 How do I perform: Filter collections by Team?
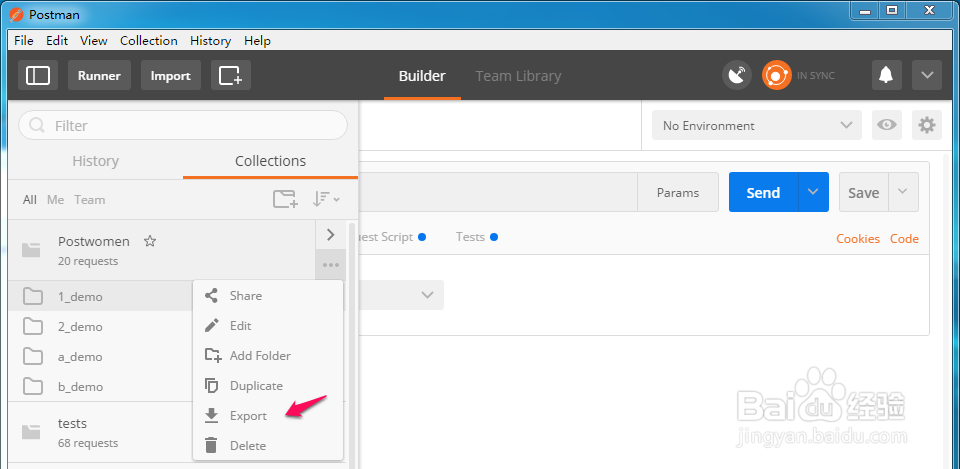point(89,200)
